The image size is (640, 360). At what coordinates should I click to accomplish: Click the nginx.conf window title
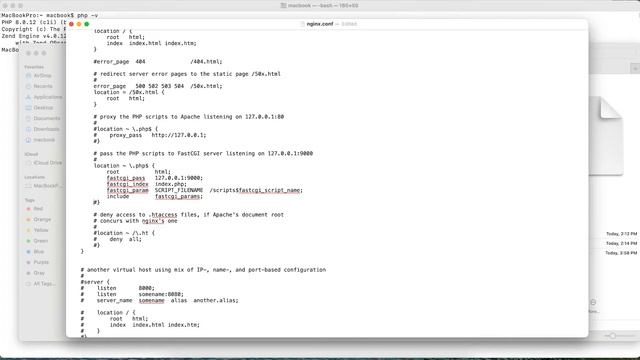click(x=320, y=24)
